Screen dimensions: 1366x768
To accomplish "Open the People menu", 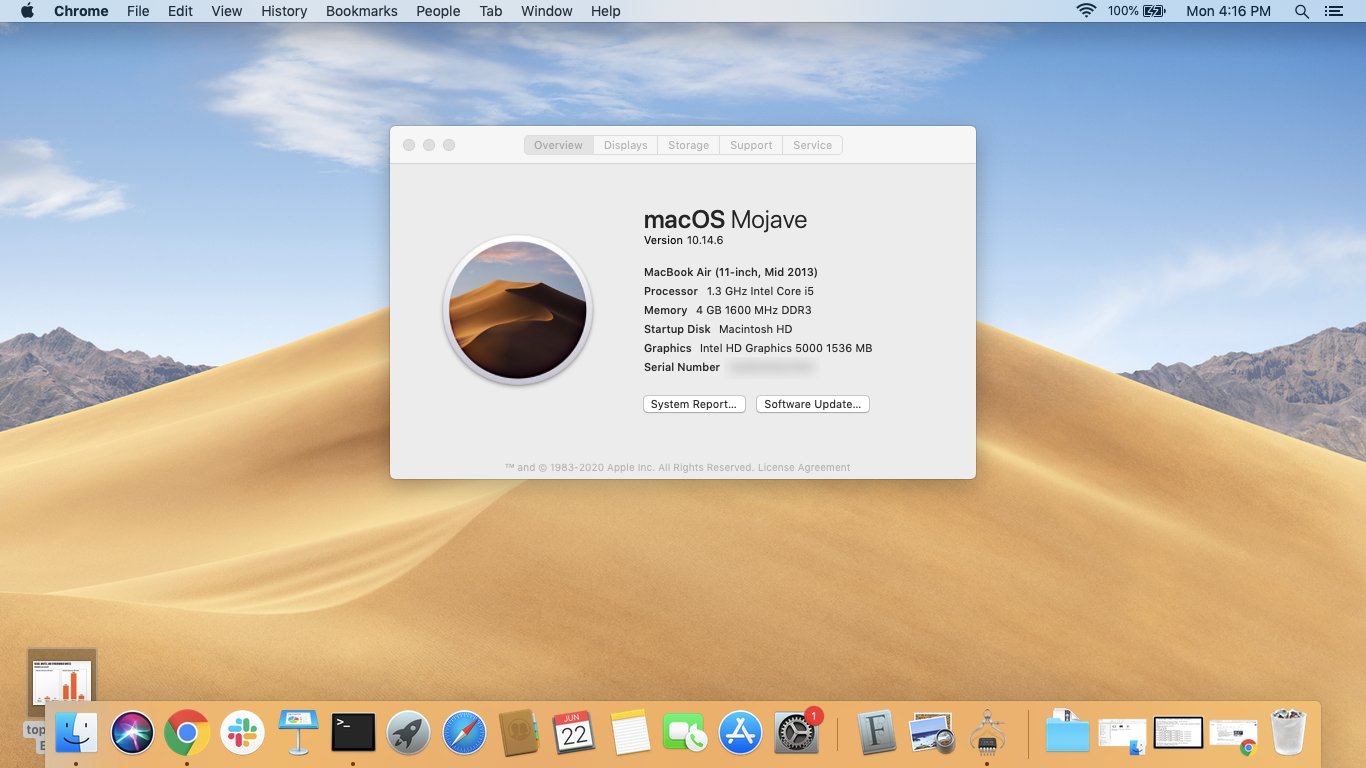I will pos(438,11).
